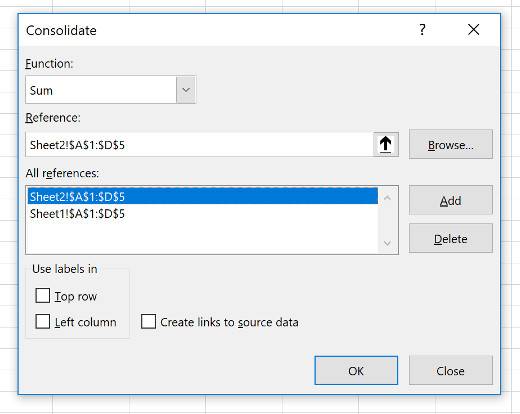Click the Consolidate title bar text
The width and height of the screenshot is (520, 414).
click(x=61, y=30)
